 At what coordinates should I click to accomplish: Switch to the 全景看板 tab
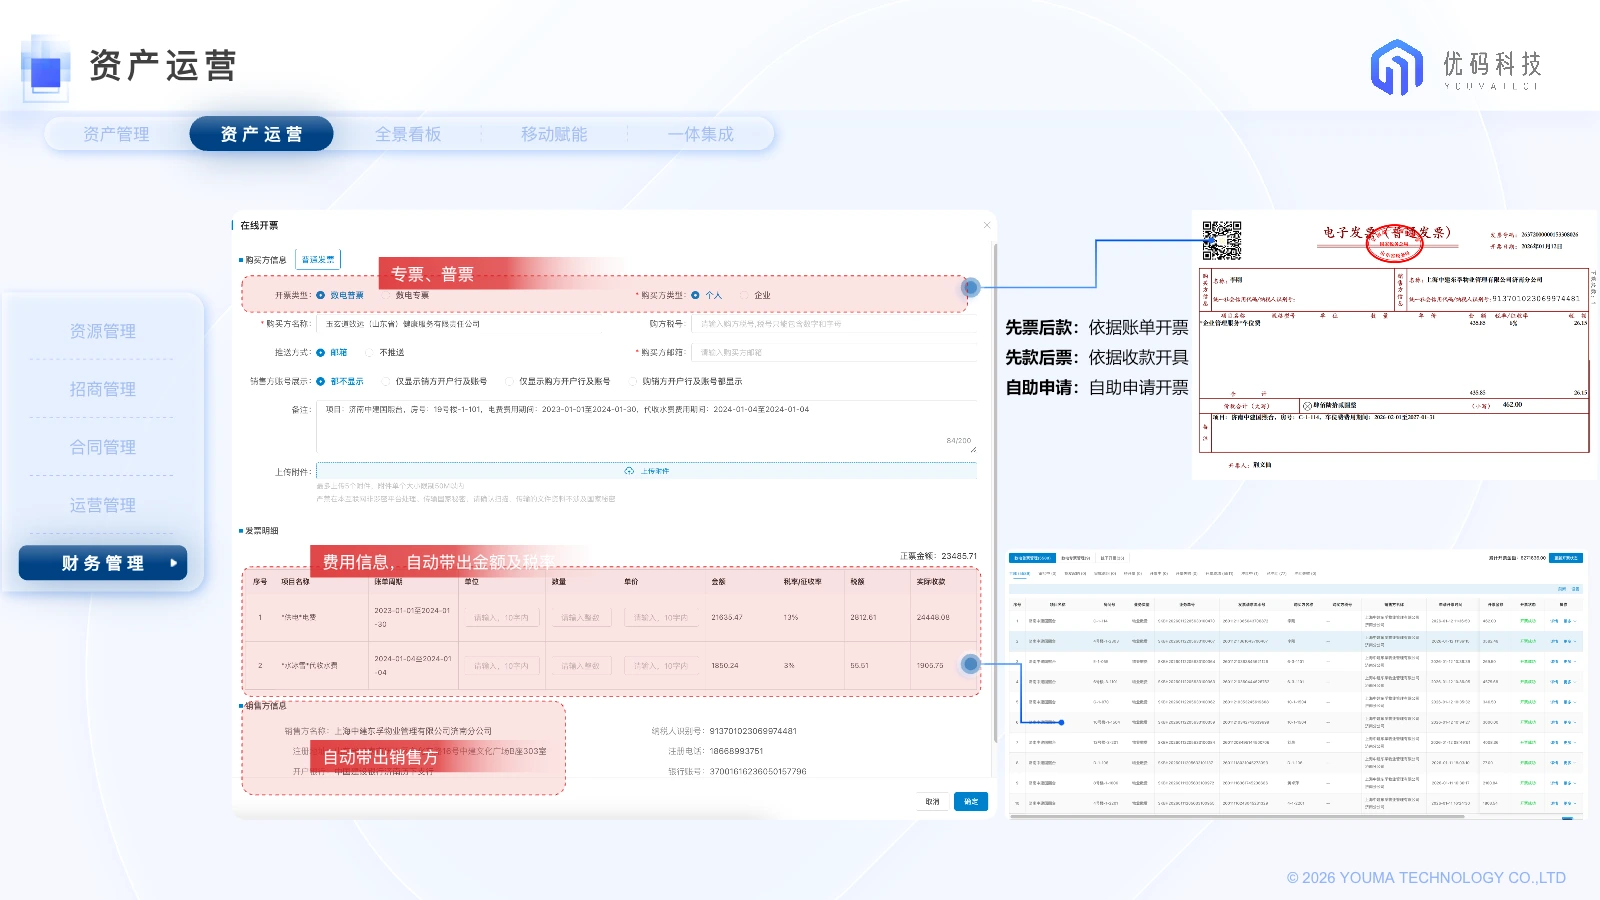point(408,134)
